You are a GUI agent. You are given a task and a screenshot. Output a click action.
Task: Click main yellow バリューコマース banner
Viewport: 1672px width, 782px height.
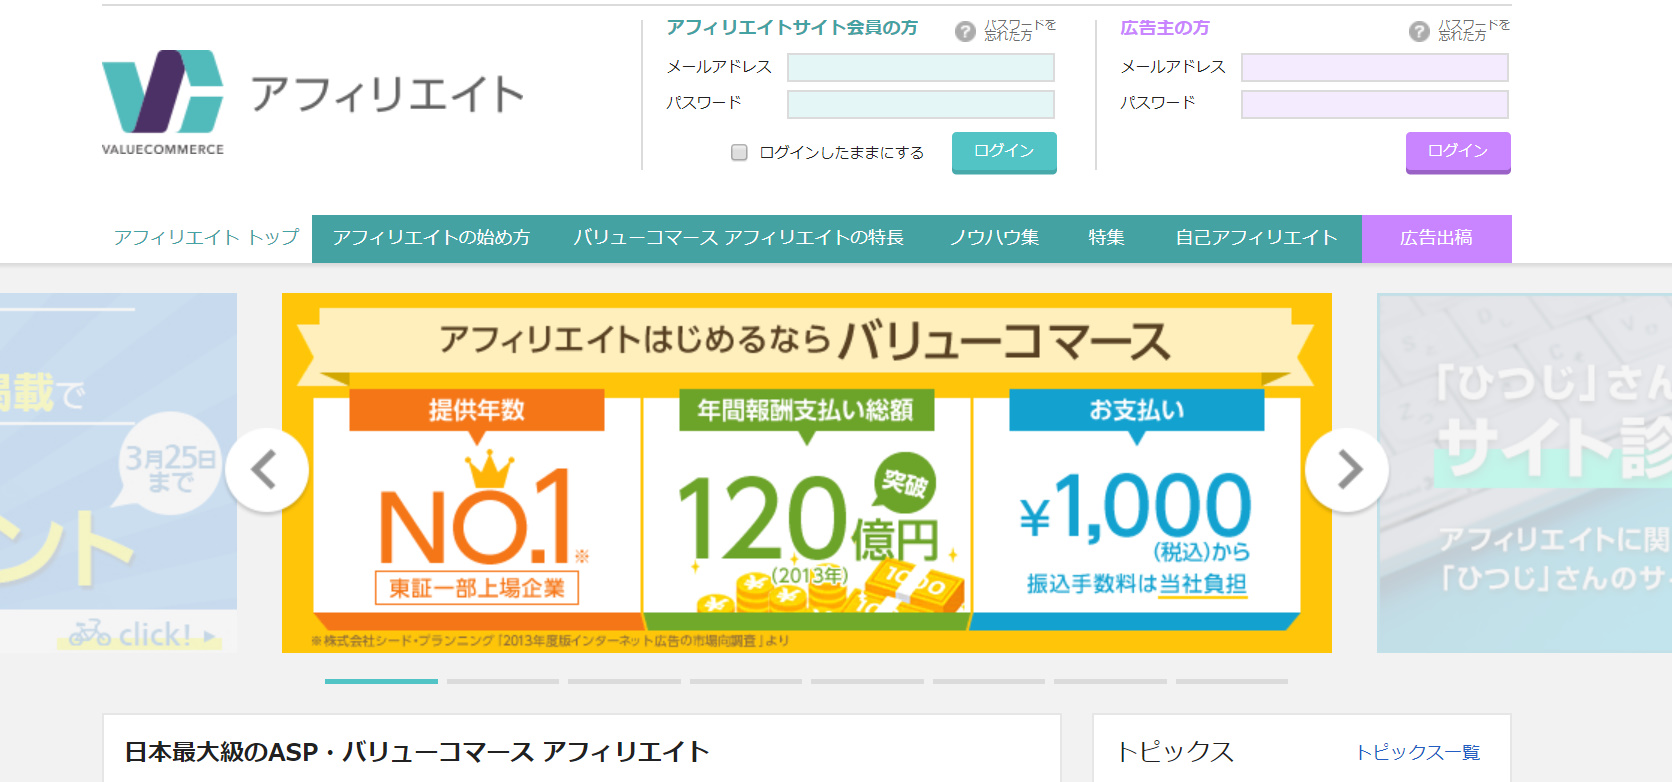click(x=807, y=473)
